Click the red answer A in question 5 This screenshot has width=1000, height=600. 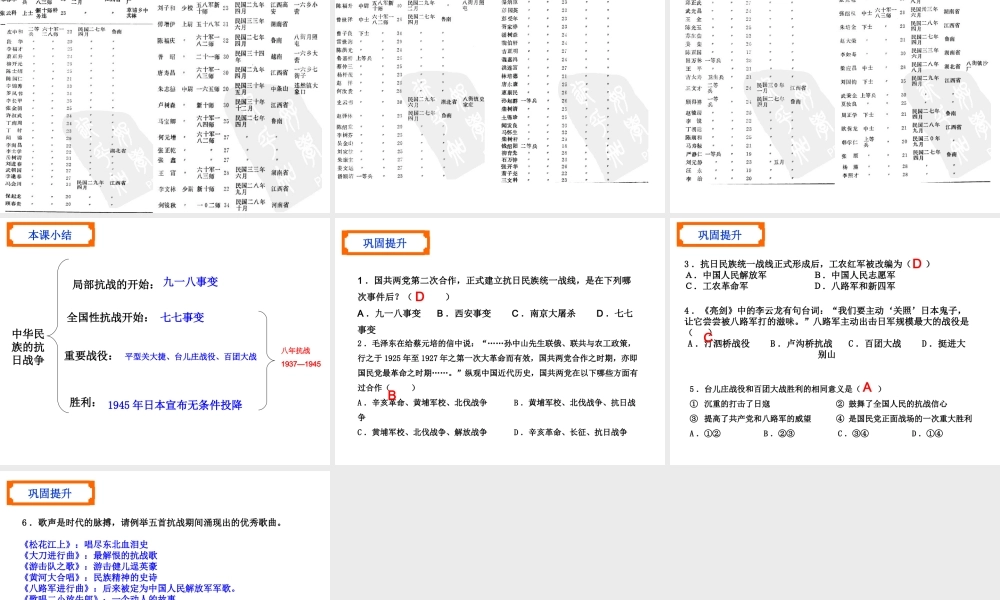pyautogui.click(x=867, y=387)
